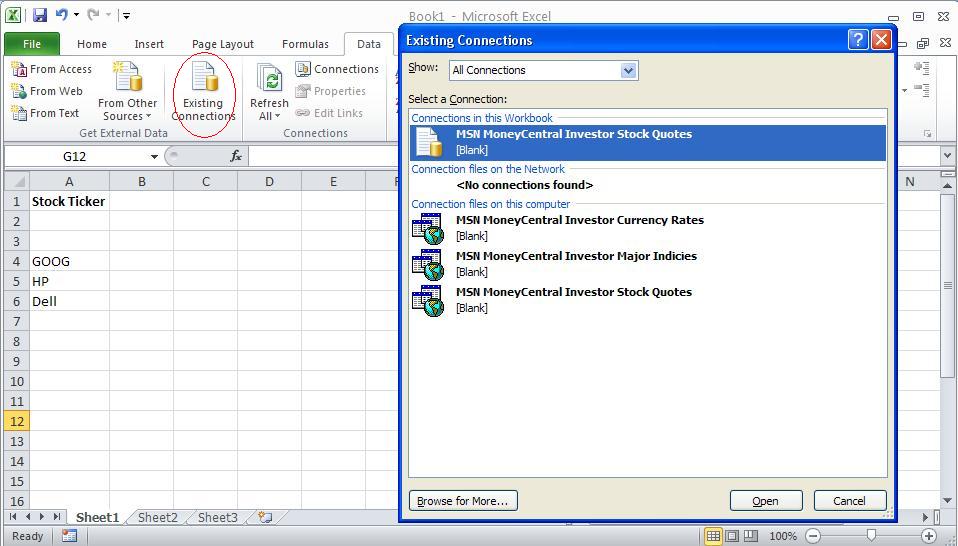
Task: Expand the formula bar with the arrow
Action: pos(947,156)
